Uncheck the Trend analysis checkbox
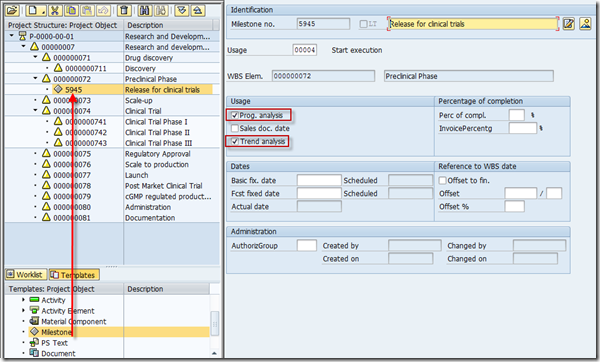The height and width of the screenshot is (362, 600). [235, 141]
